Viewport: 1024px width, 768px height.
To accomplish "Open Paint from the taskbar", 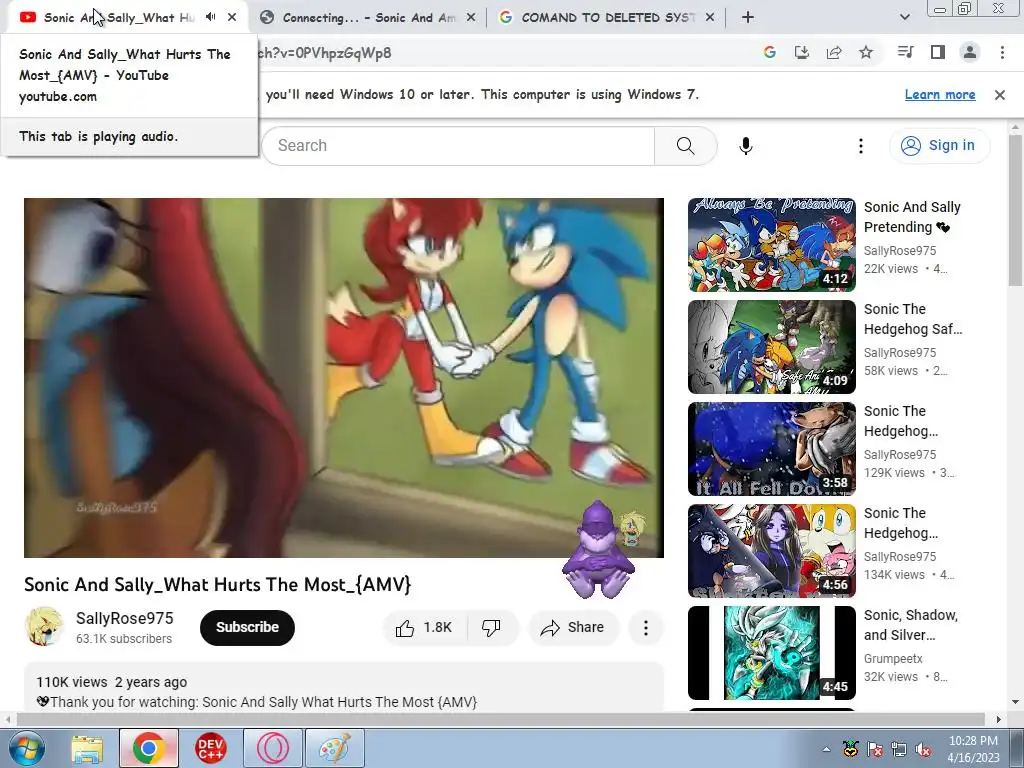I will click(334, 748).
